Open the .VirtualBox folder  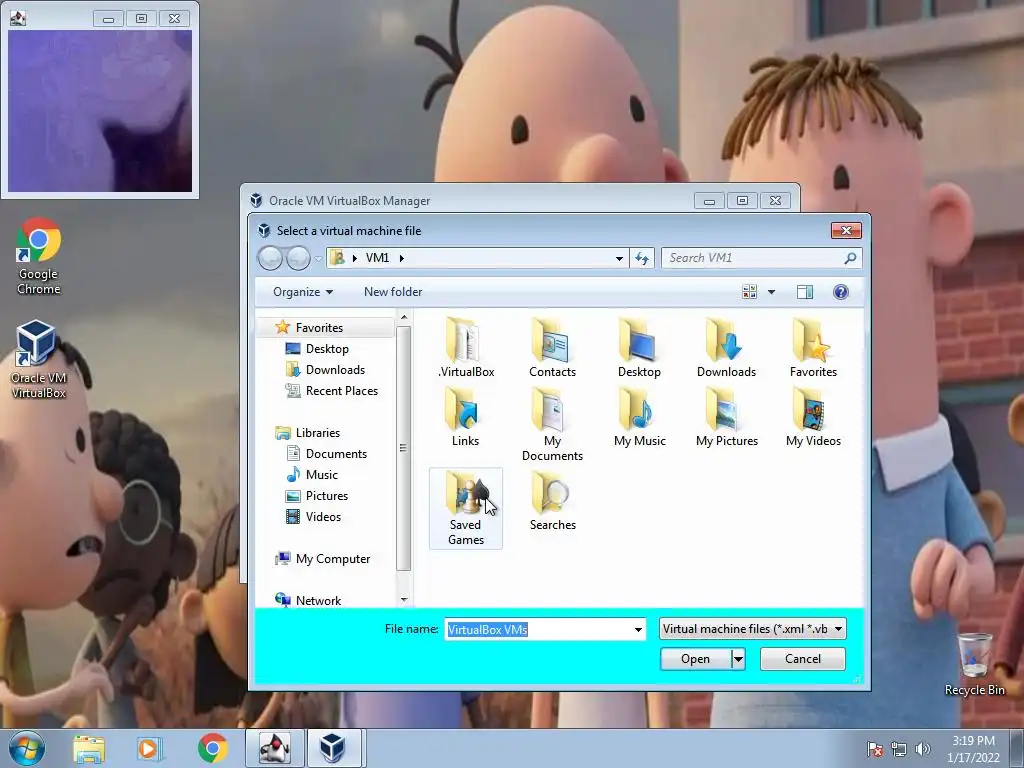pos(466,347)
